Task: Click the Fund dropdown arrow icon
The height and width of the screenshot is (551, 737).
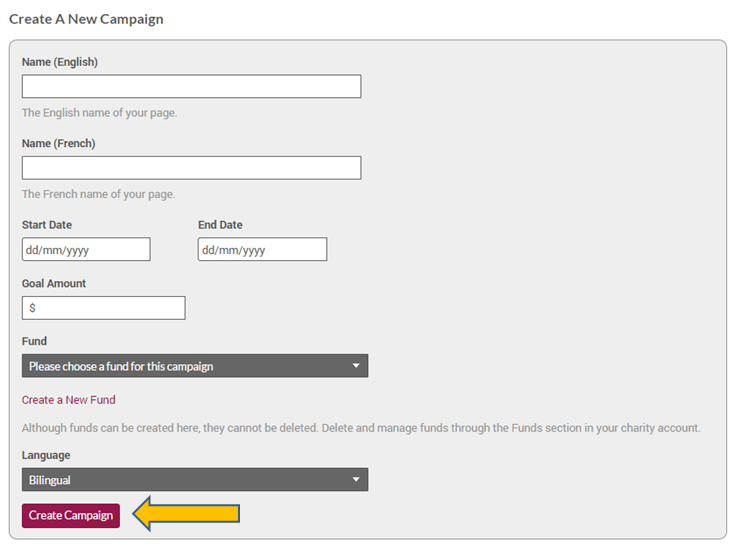Action: (x=356, y=366)
